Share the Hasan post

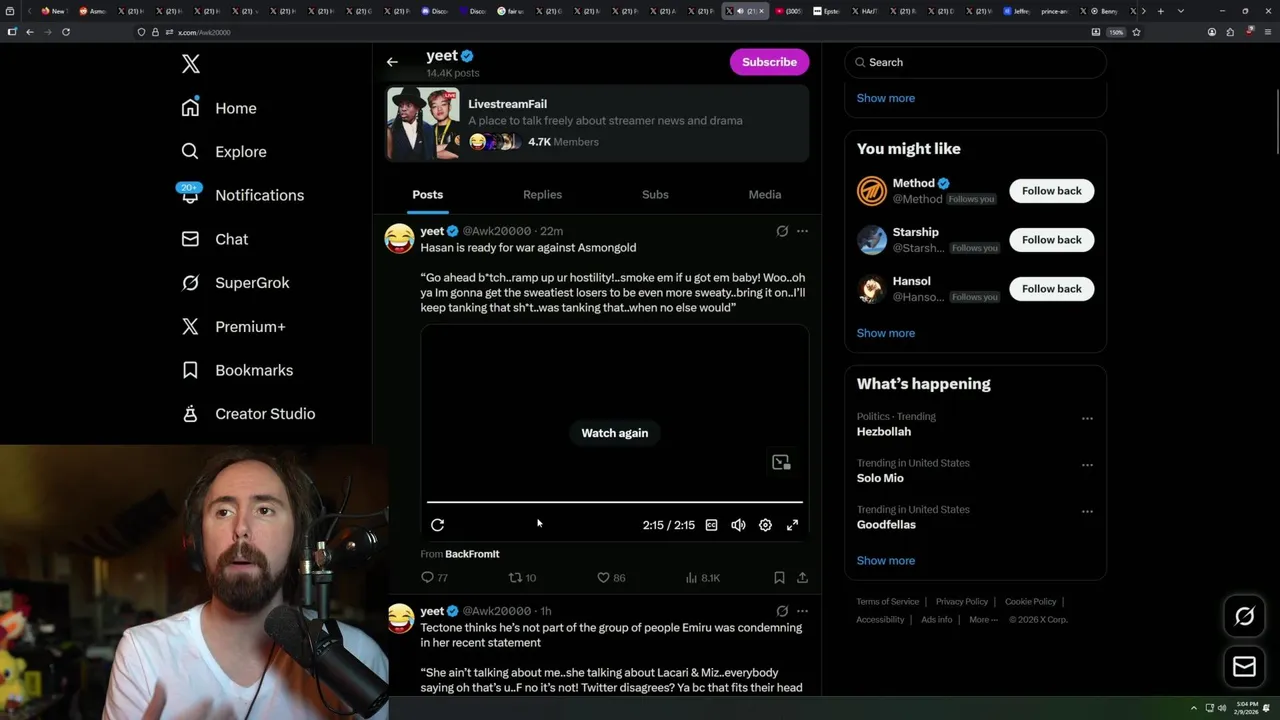802,577
